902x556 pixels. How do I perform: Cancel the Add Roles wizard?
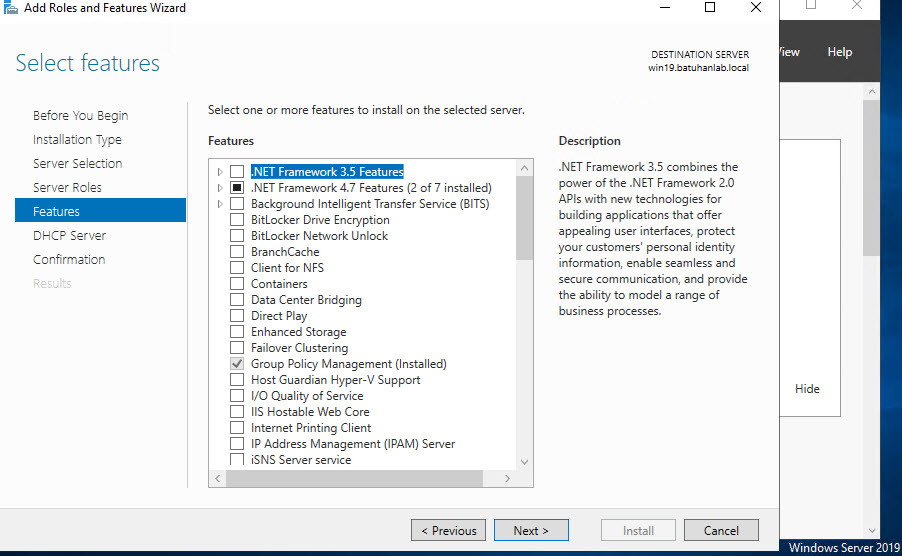[720, 531]
